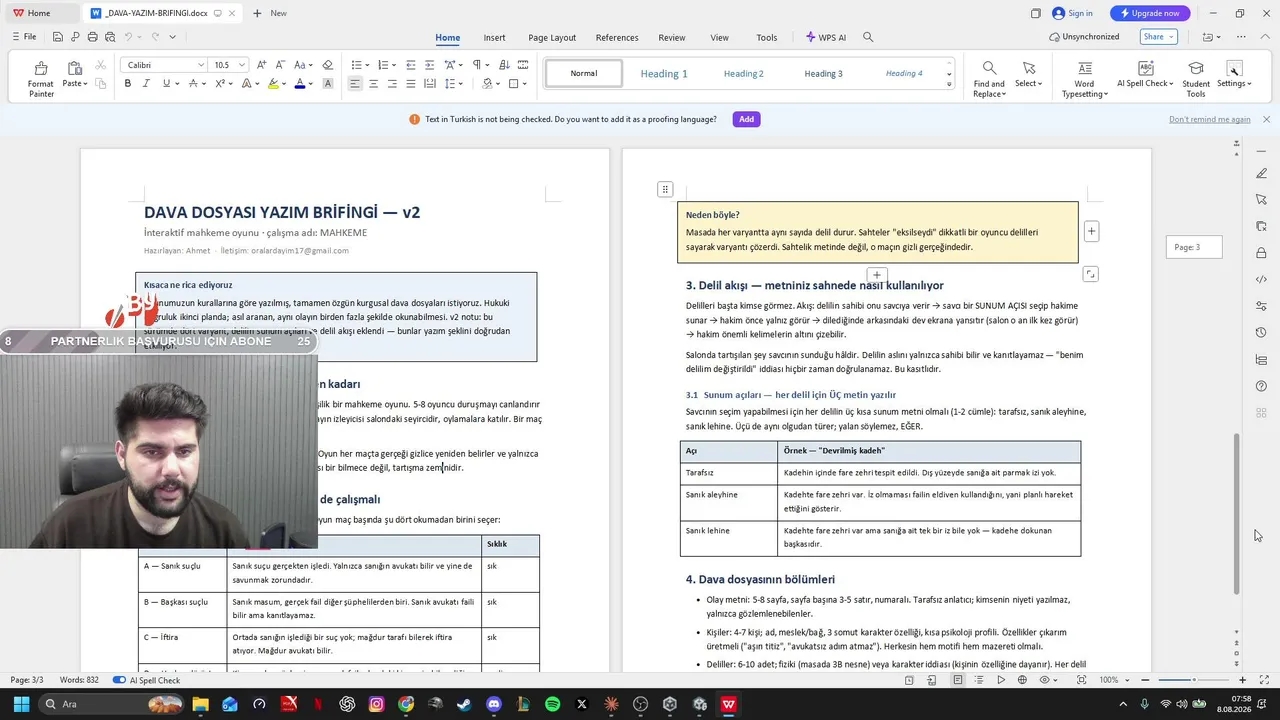The width and height of the screenshot is (1280, 720).
Task: Select Center paragraph alignment
Action: click(373, 84)
